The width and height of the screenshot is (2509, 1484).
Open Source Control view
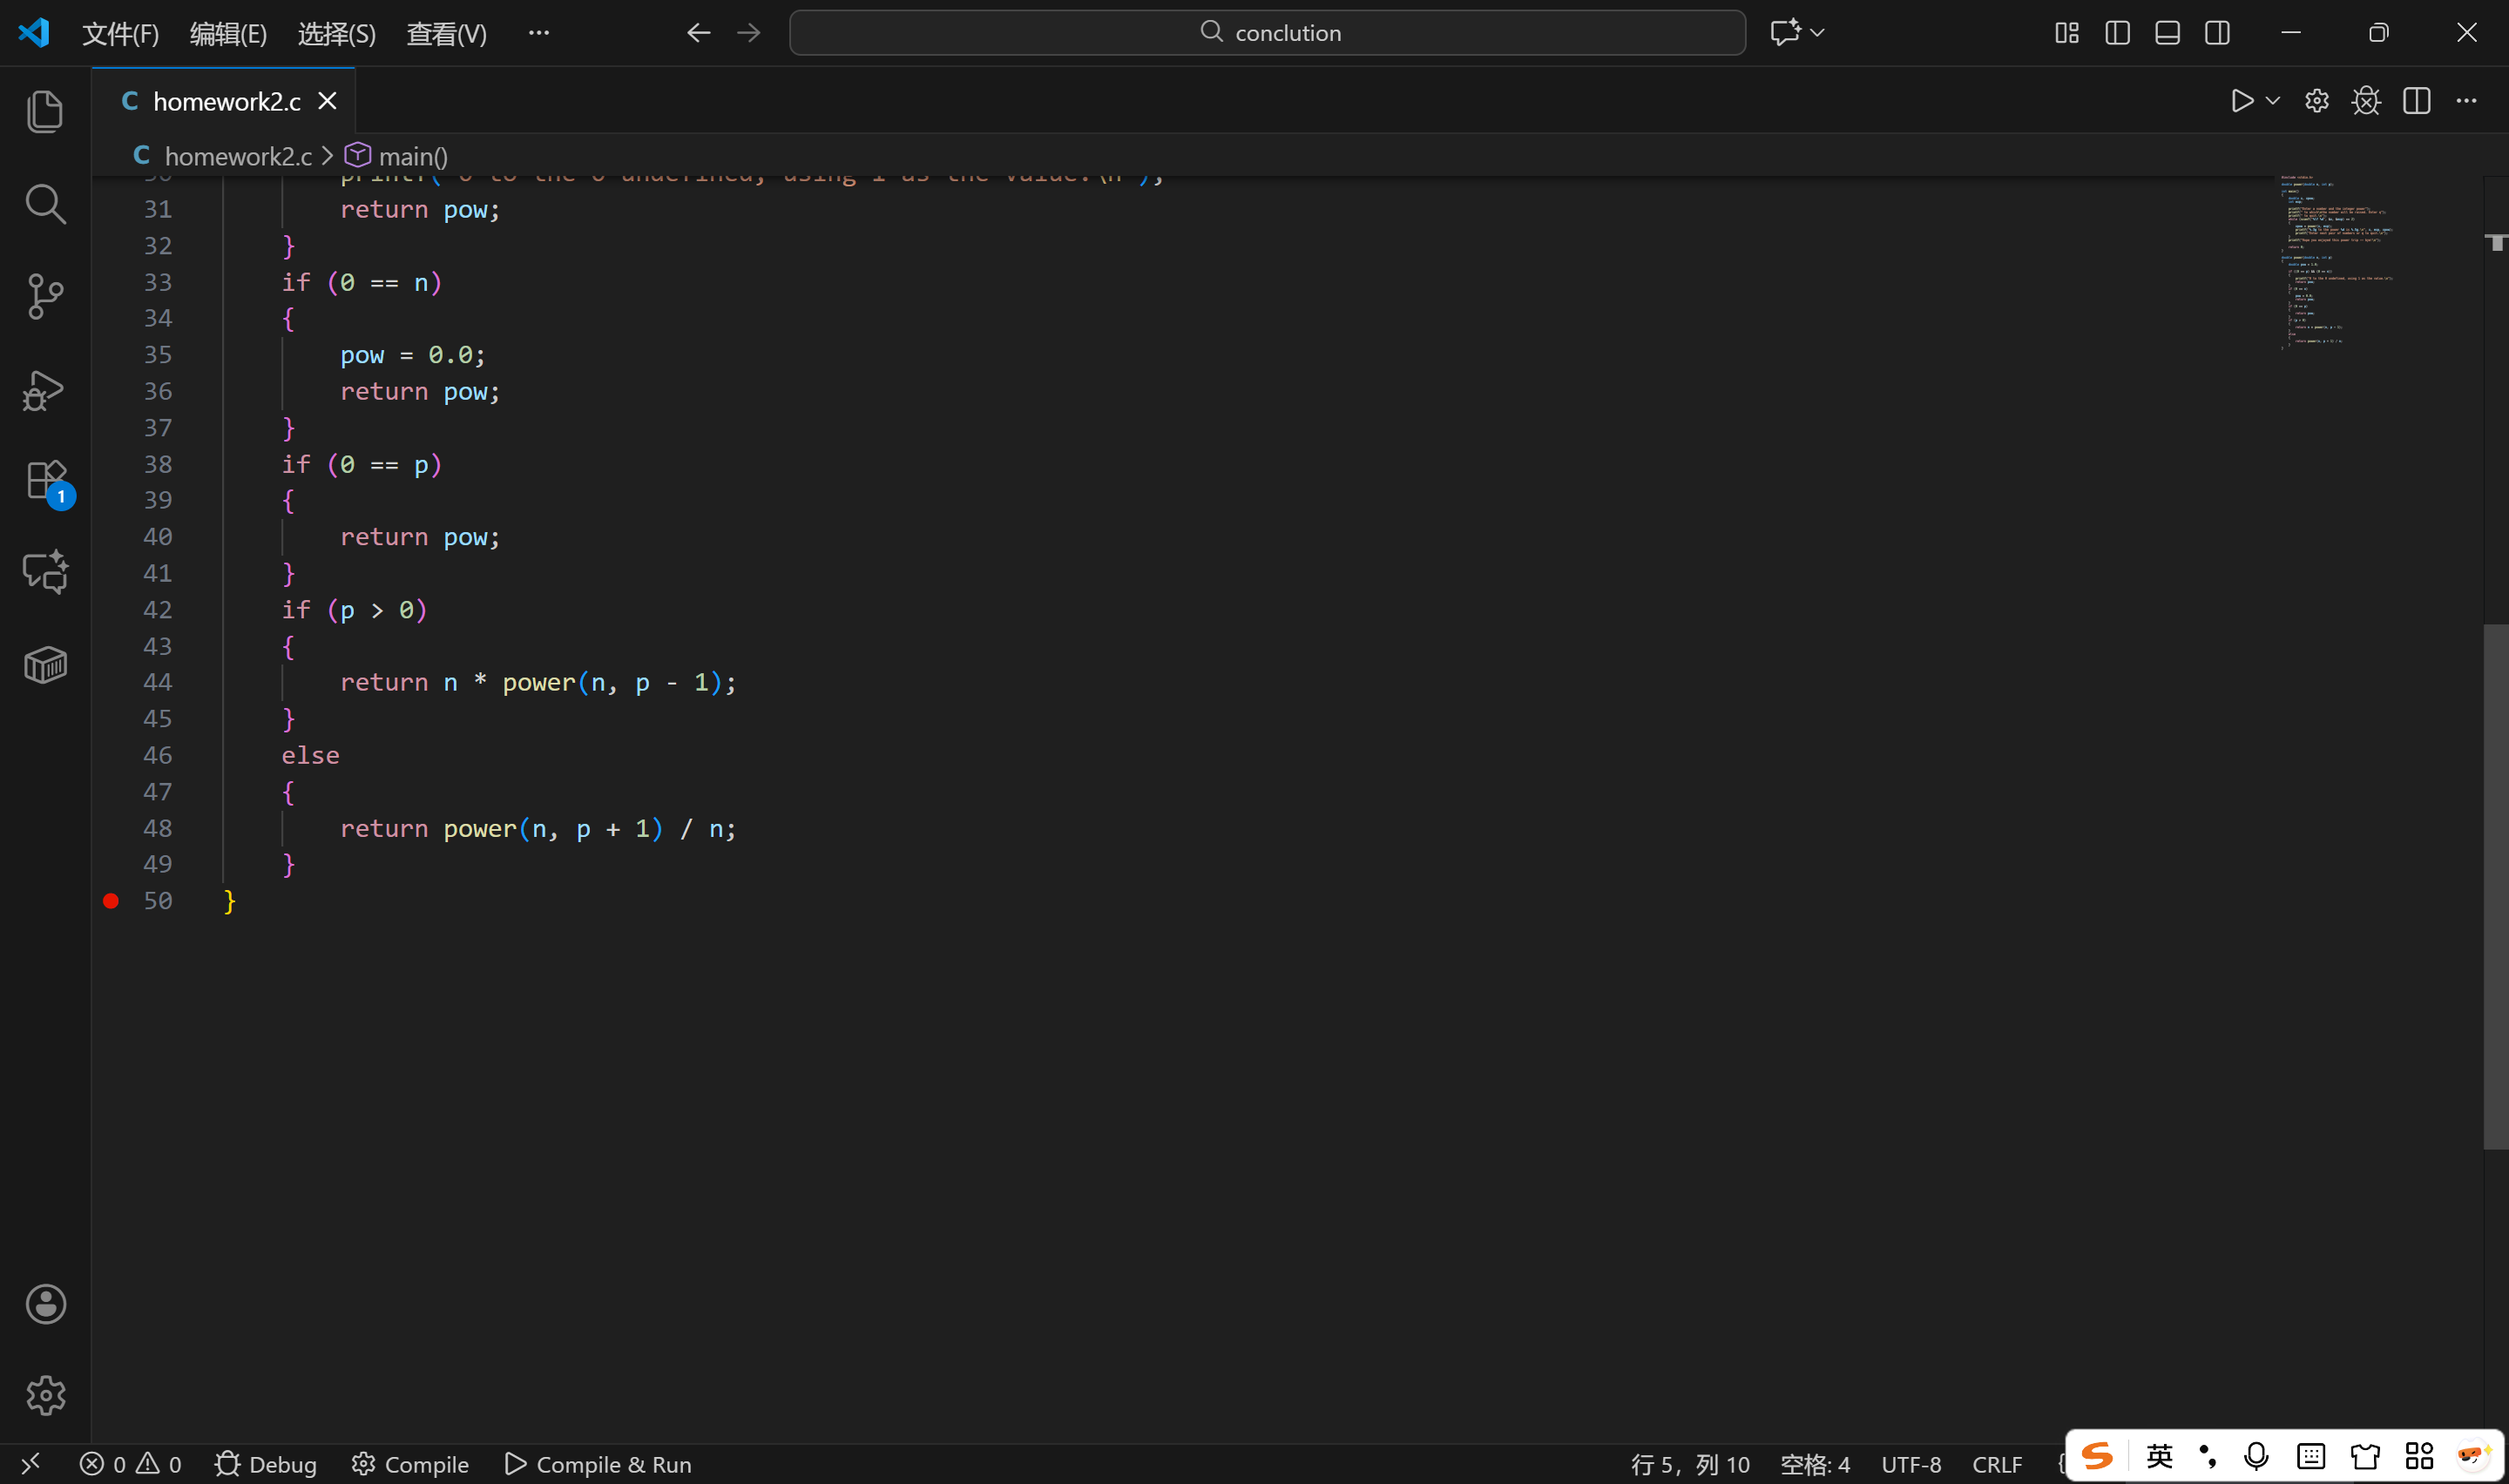[x=45, y=296]
